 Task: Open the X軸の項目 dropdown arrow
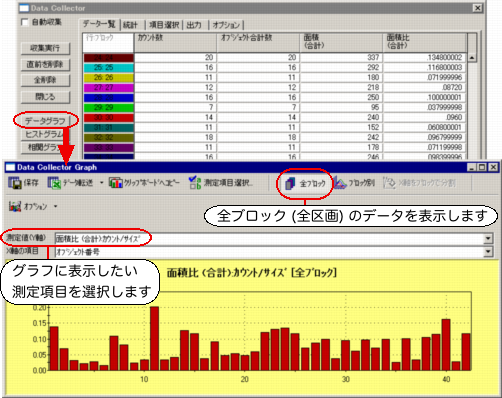pos(488,252)
